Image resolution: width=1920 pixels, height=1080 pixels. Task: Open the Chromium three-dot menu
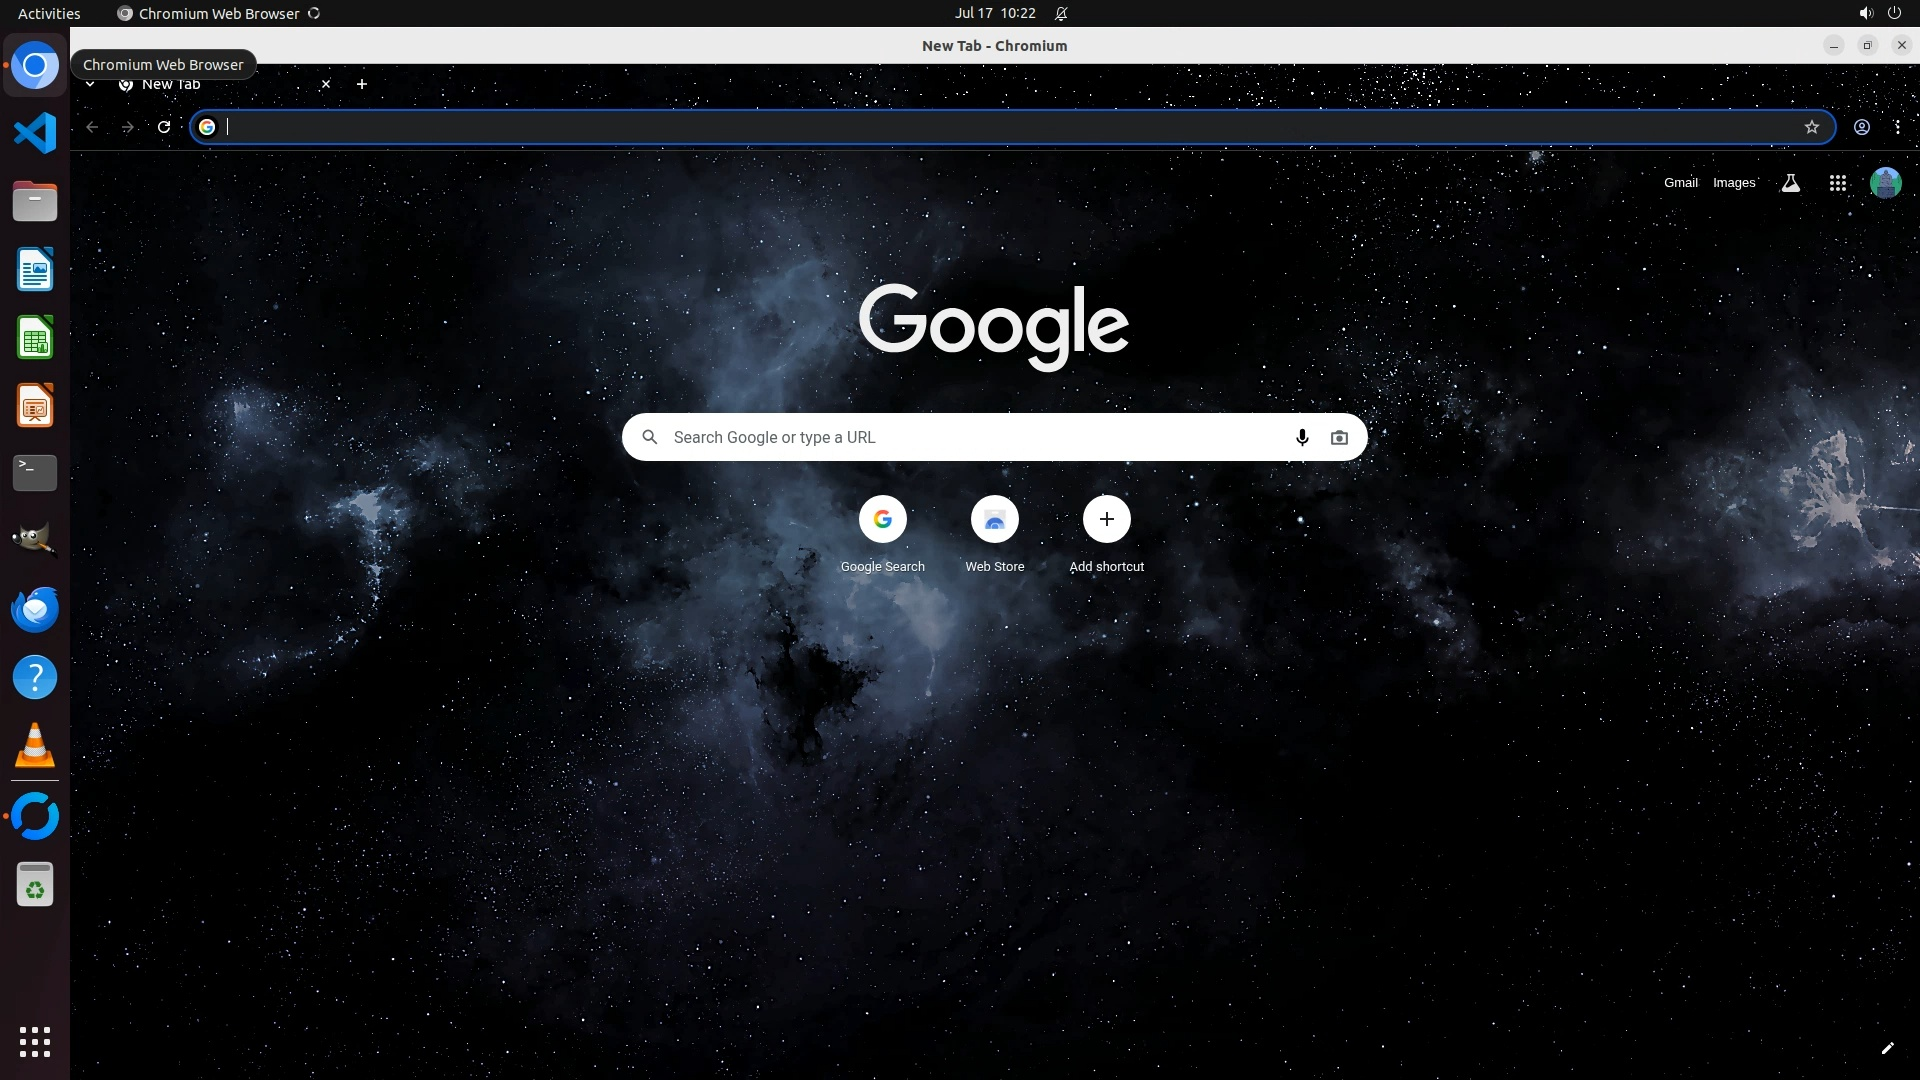(1897, 127)
